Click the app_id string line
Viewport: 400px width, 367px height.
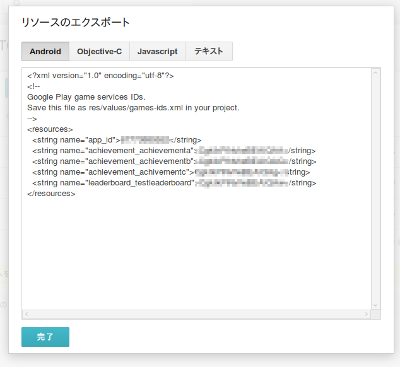coord(117,140)
